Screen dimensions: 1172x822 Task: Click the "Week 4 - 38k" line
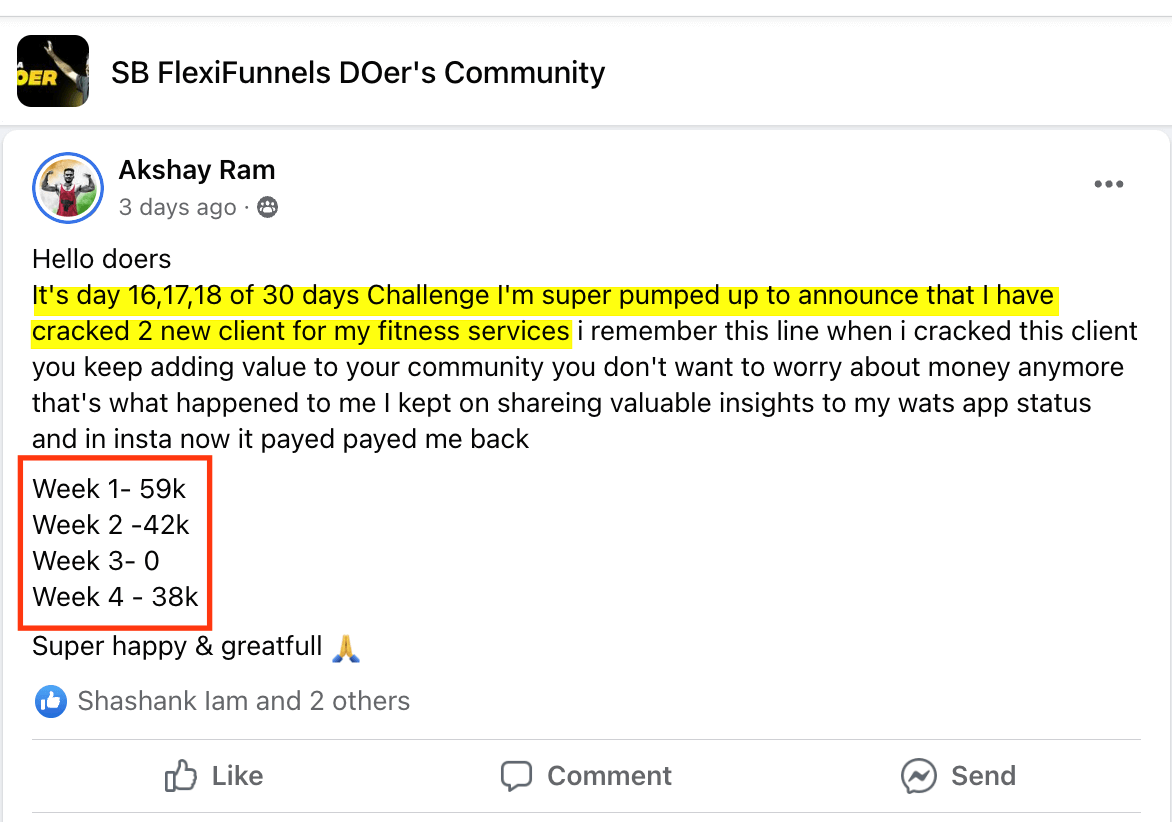[116, 597]
